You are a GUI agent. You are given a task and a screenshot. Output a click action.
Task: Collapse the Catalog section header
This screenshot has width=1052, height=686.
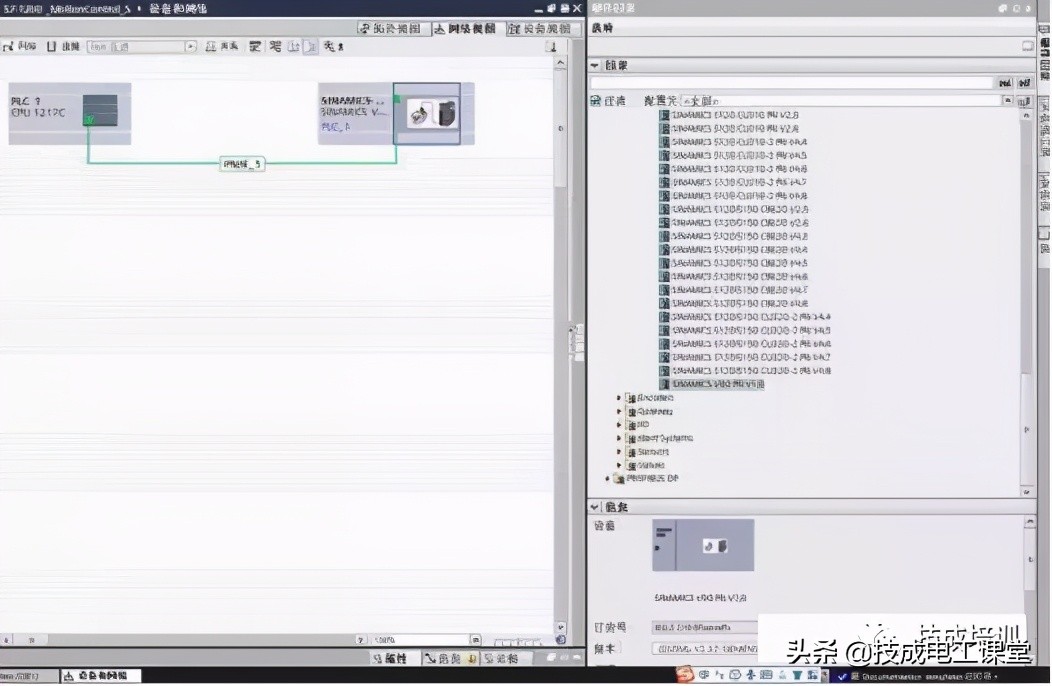tap(596, 65)
